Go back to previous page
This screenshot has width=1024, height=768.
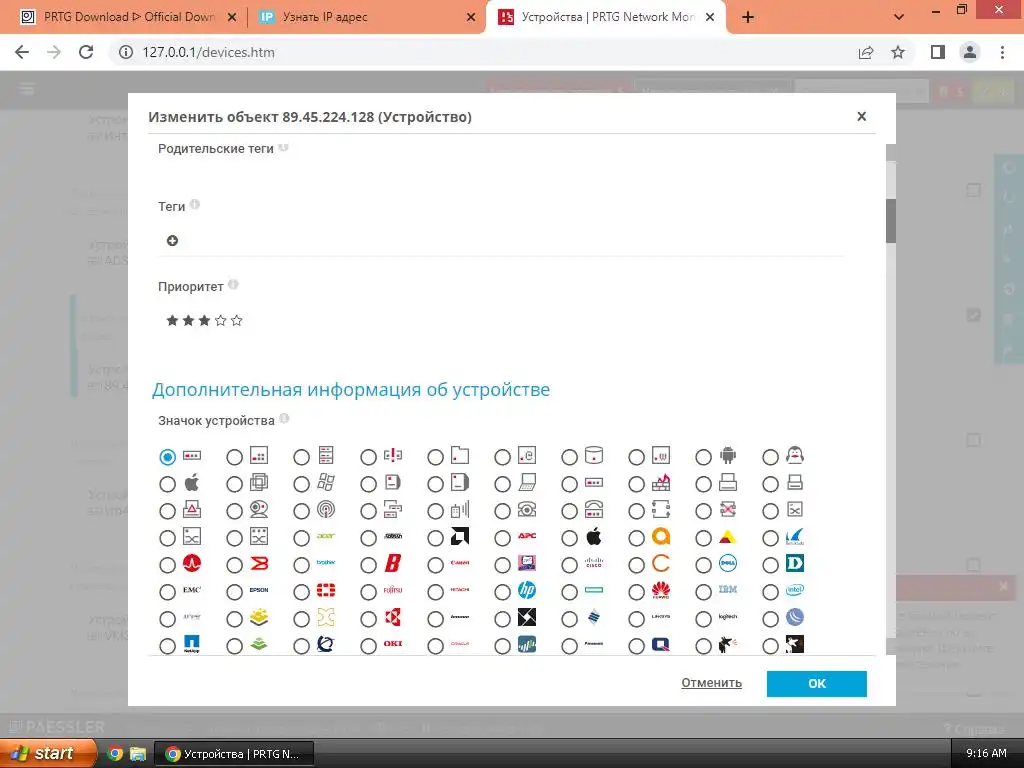[x=22, y=52]
